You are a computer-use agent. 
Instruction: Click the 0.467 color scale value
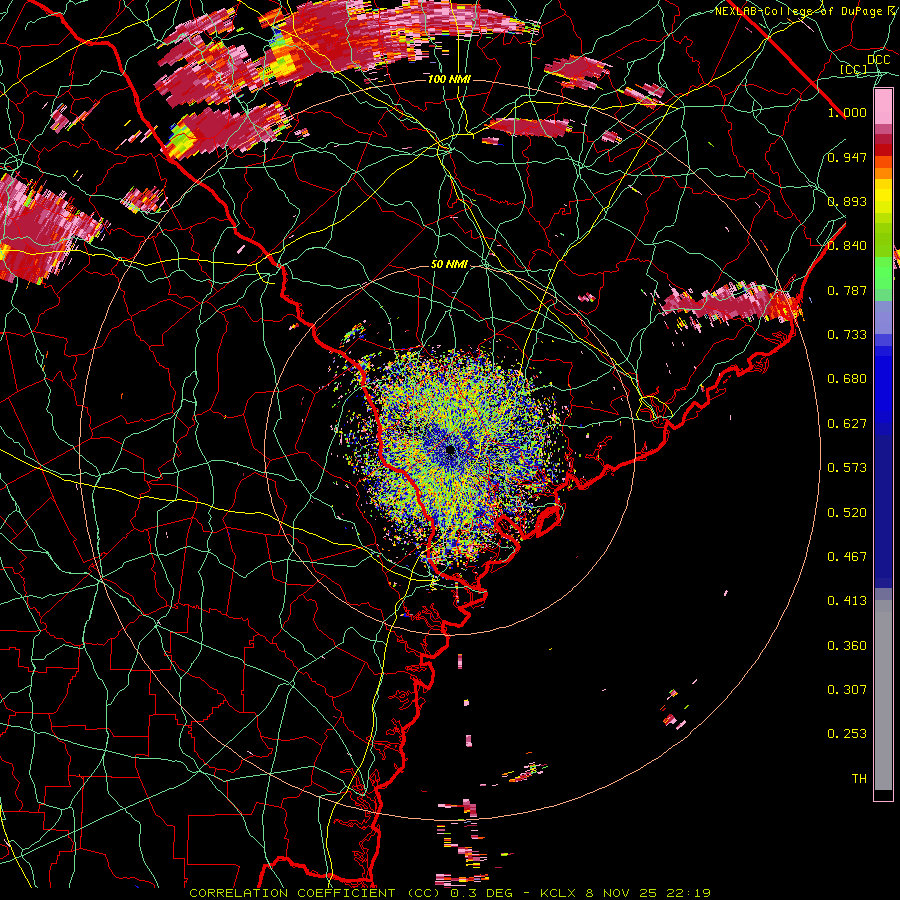click(x=847, y=557)
